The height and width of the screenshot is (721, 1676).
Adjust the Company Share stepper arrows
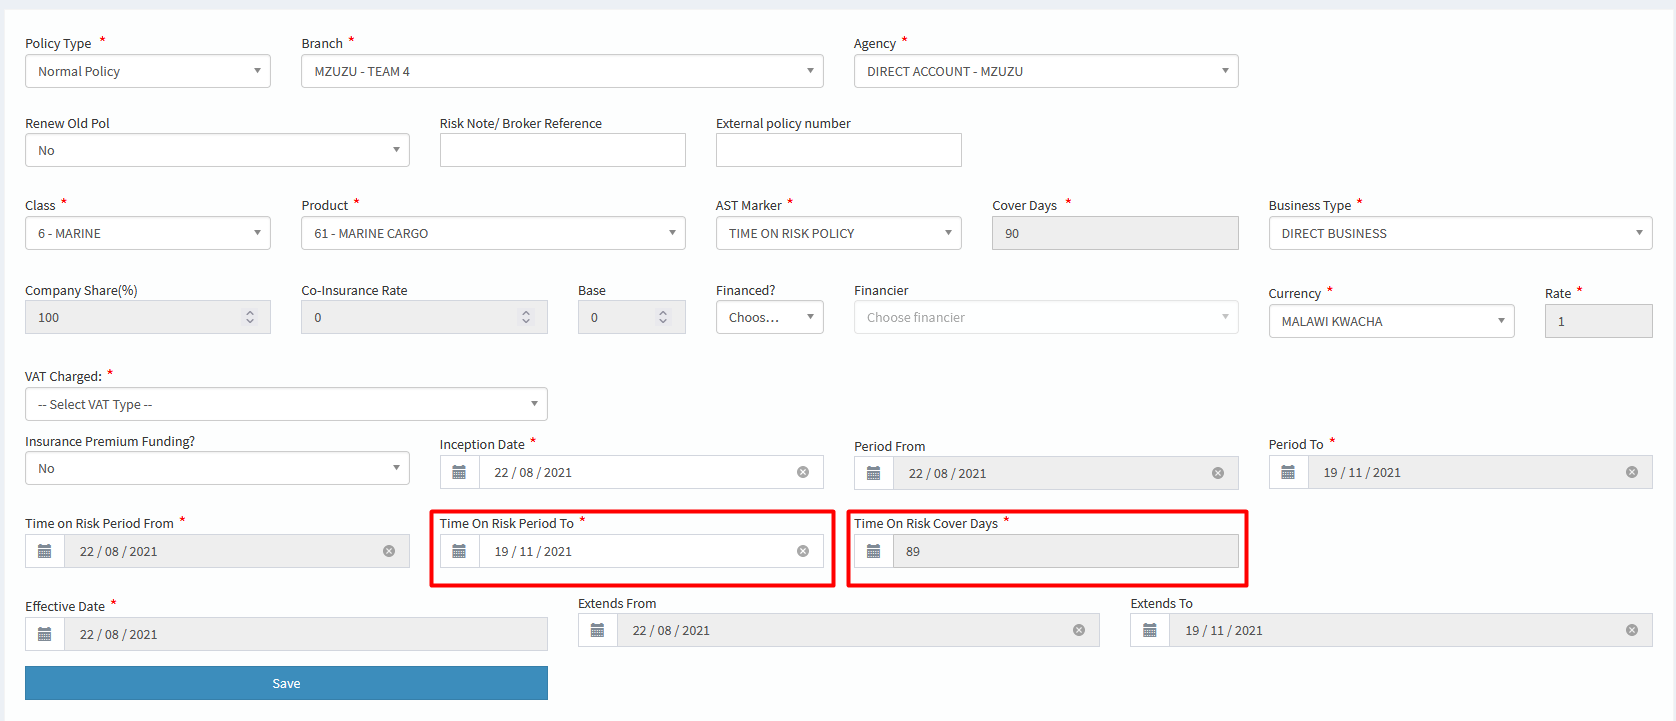point(250,317)
